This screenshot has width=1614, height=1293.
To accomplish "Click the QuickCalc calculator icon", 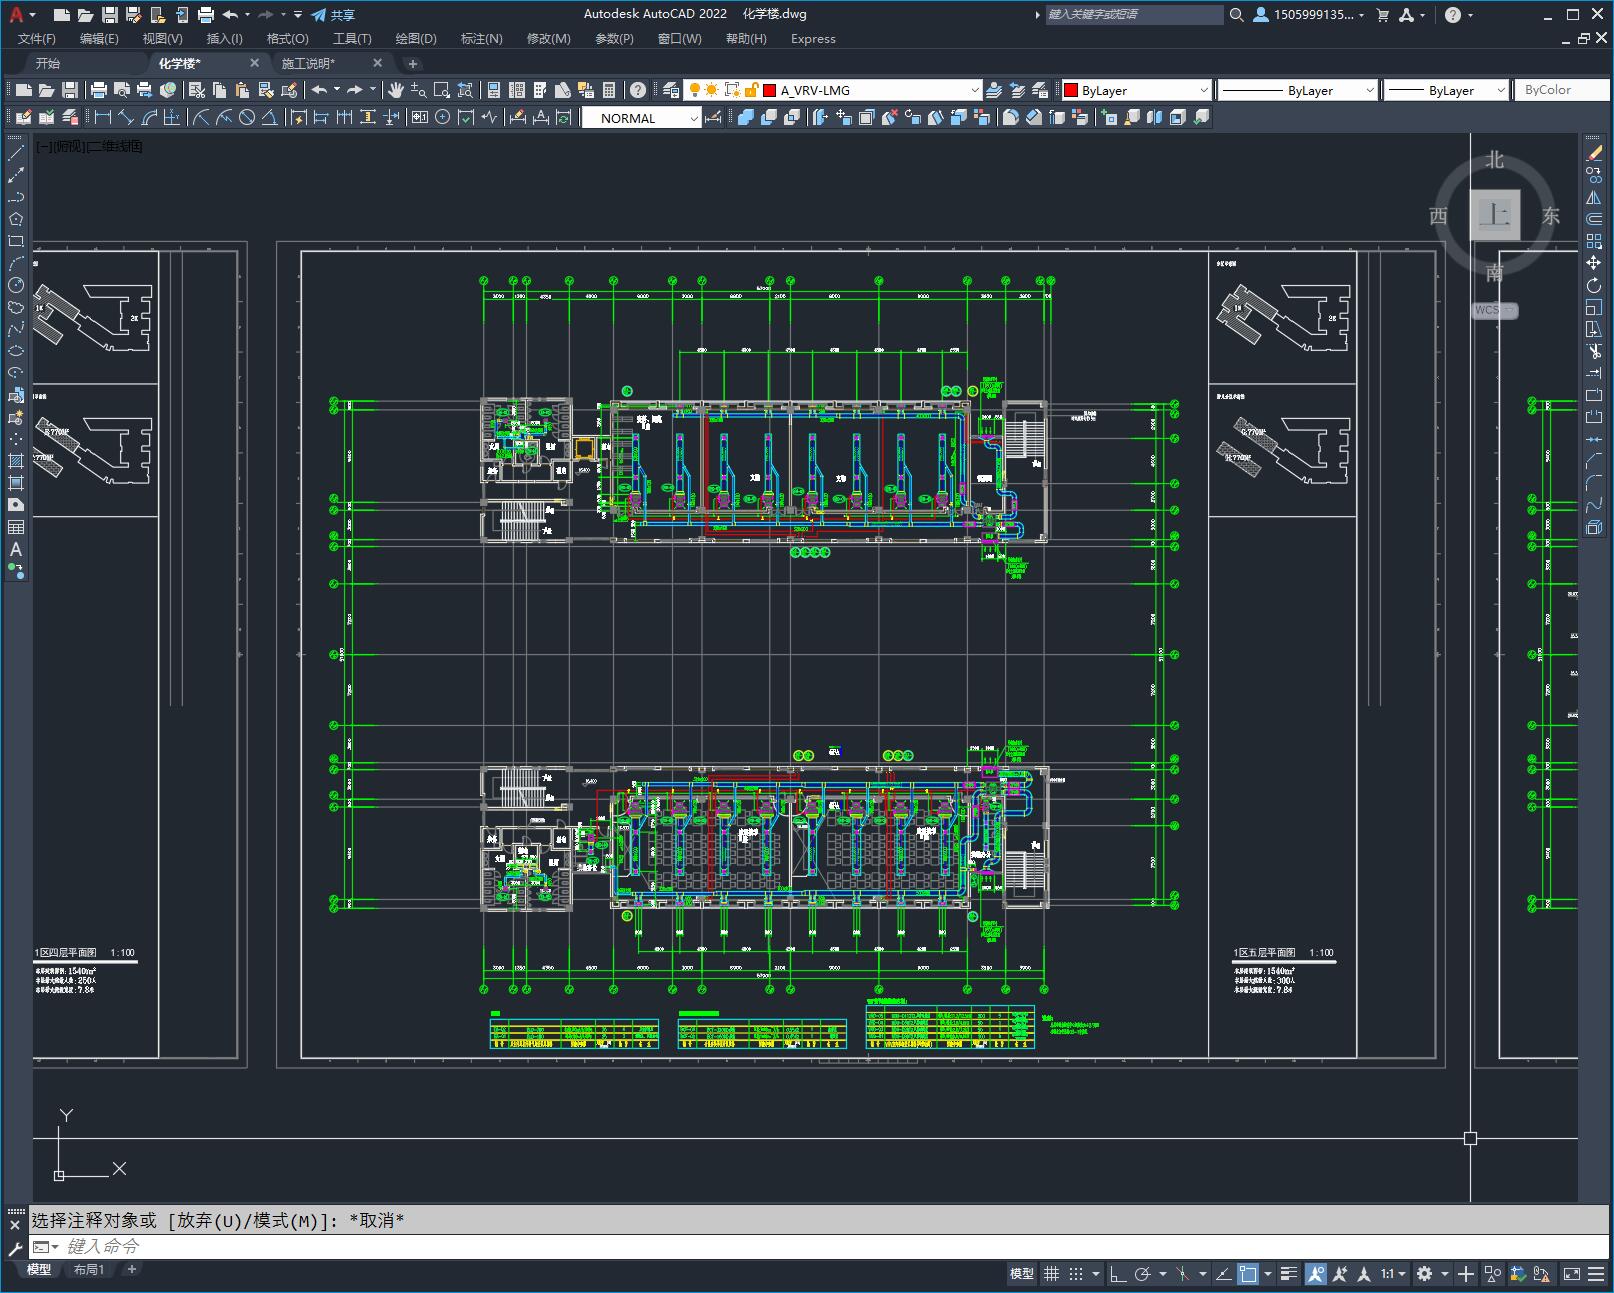I will coord(609,90).
